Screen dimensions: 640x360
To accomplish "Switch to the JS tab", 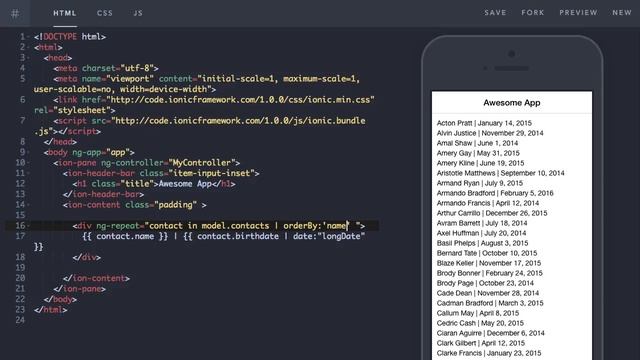I will click(x=138, y=13).
